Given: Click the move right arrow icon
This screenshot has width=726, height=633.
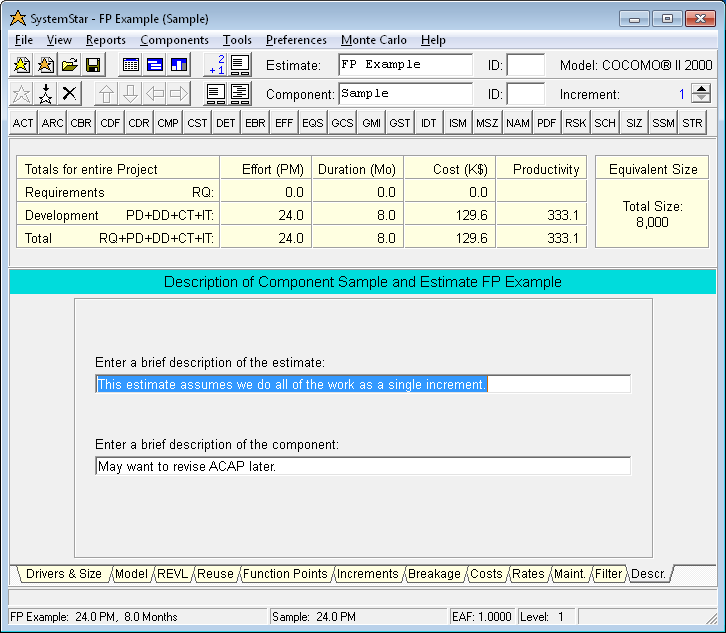Looking at the screenshot, I should [179, 94].
